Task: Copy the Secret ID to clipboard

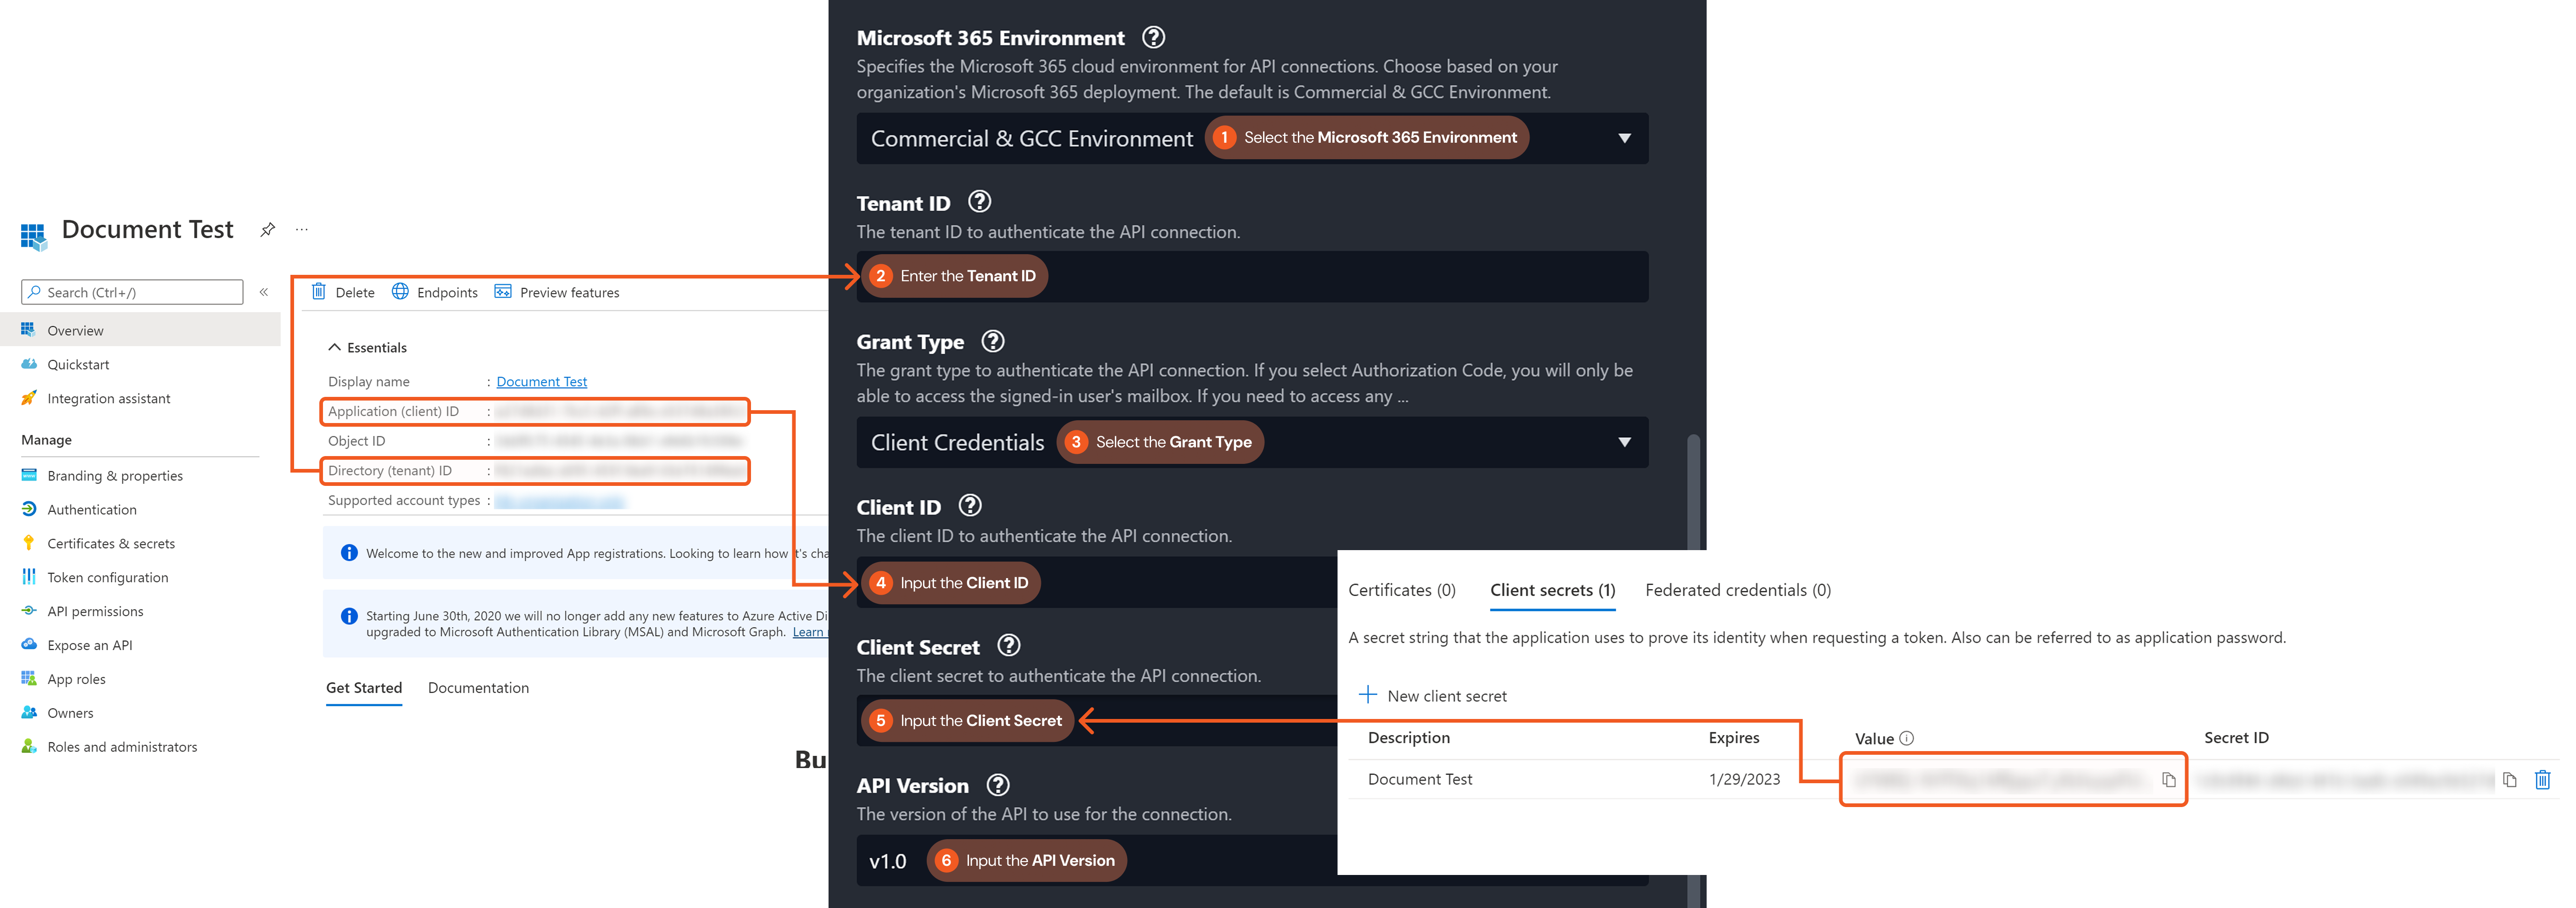Action: tap(2509, 780)
